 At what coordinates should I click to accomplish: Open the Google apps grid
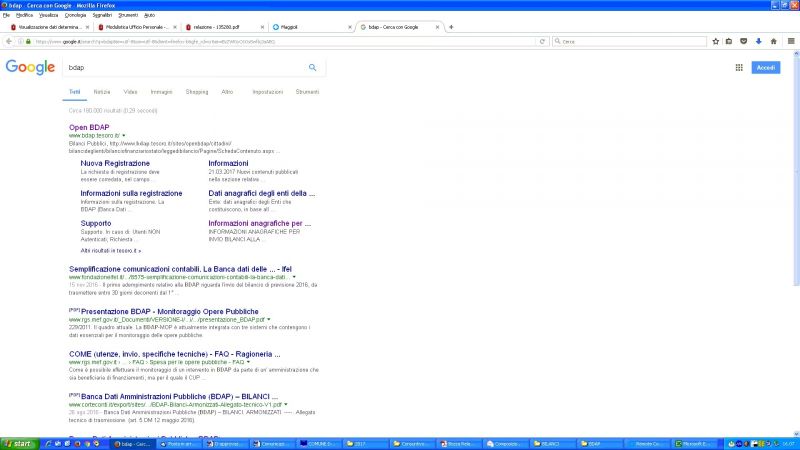pos(739,67)
